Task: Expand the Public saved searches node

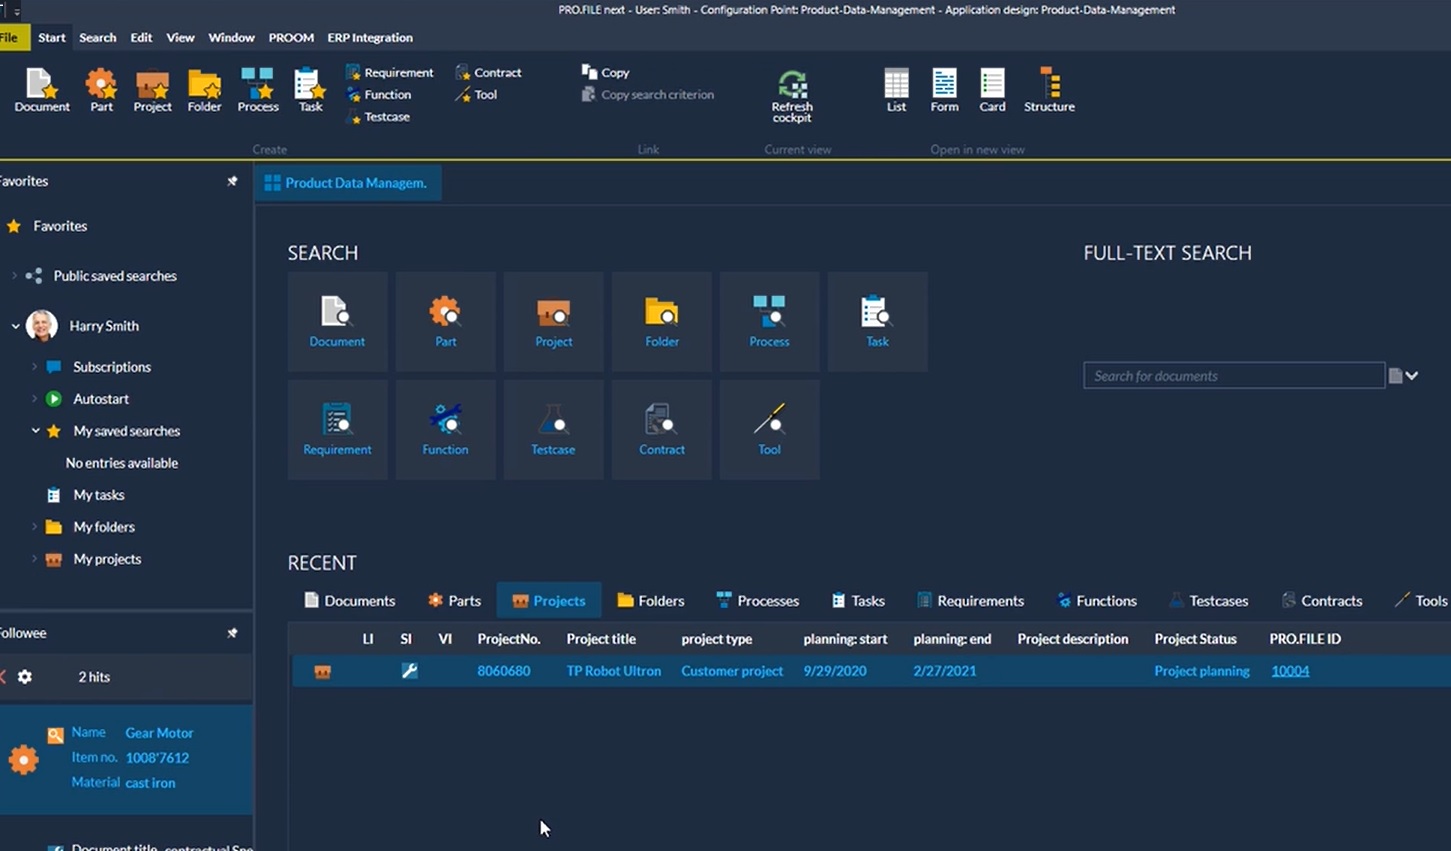Action: click(x=14, y=276)
